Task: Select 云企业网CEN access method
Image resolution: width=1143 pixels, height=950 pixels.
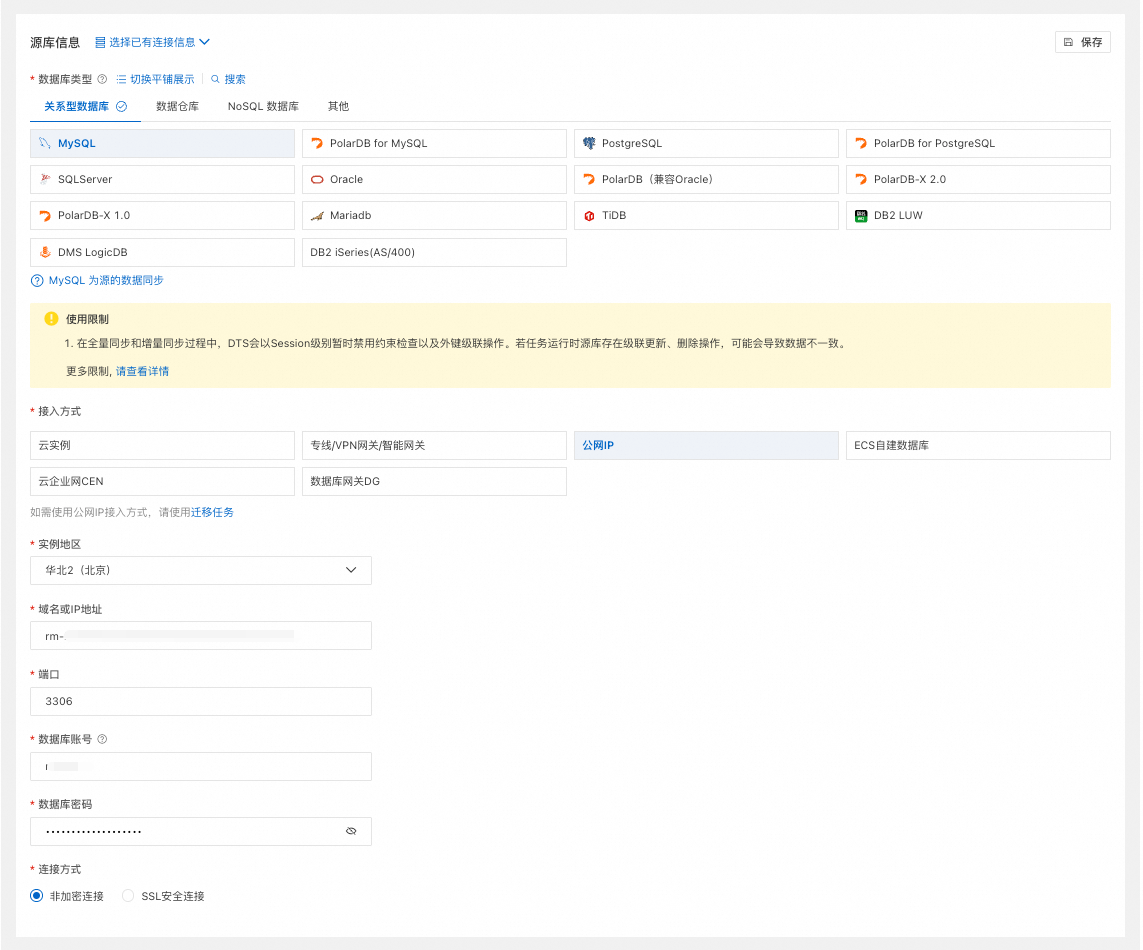Action: (x=162, y=481)
